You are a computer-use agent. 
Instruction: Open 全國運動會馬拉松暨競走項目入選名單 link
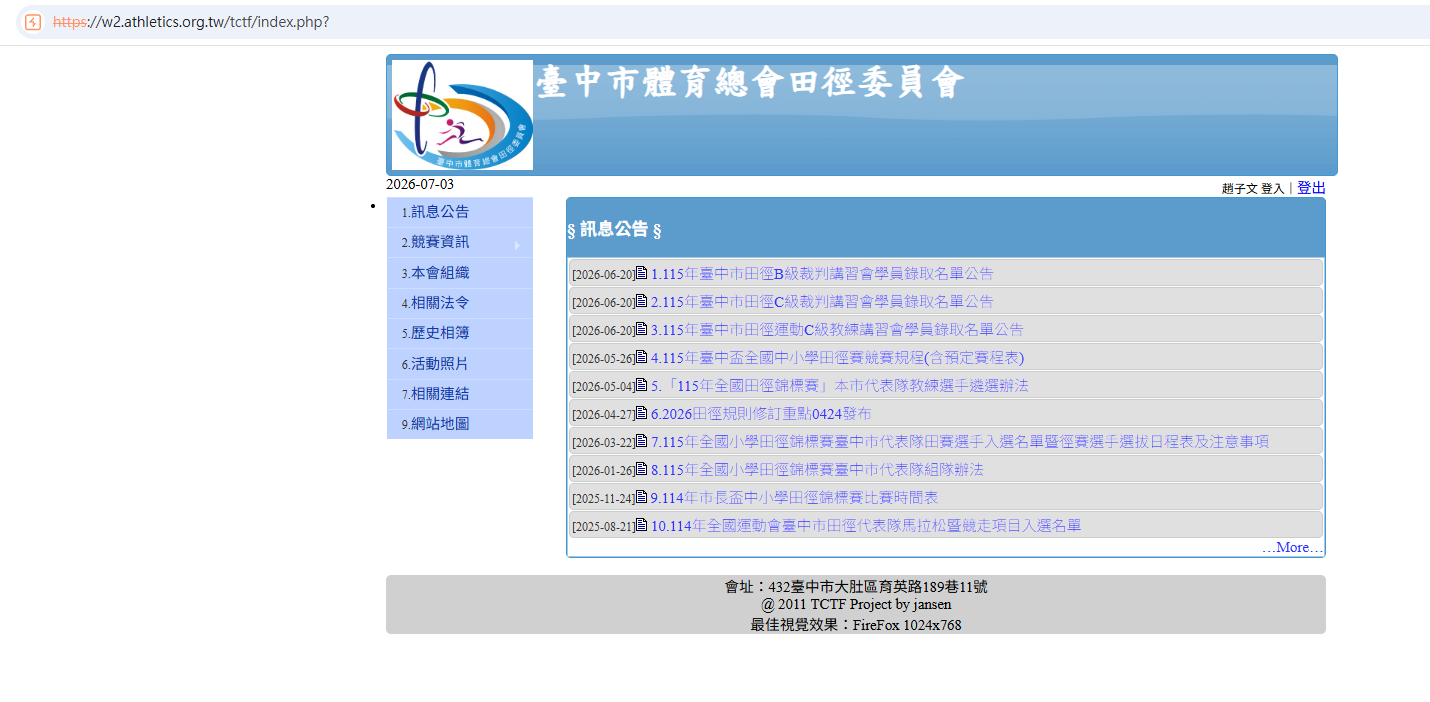pyautogui.click(x=866, y=526)
